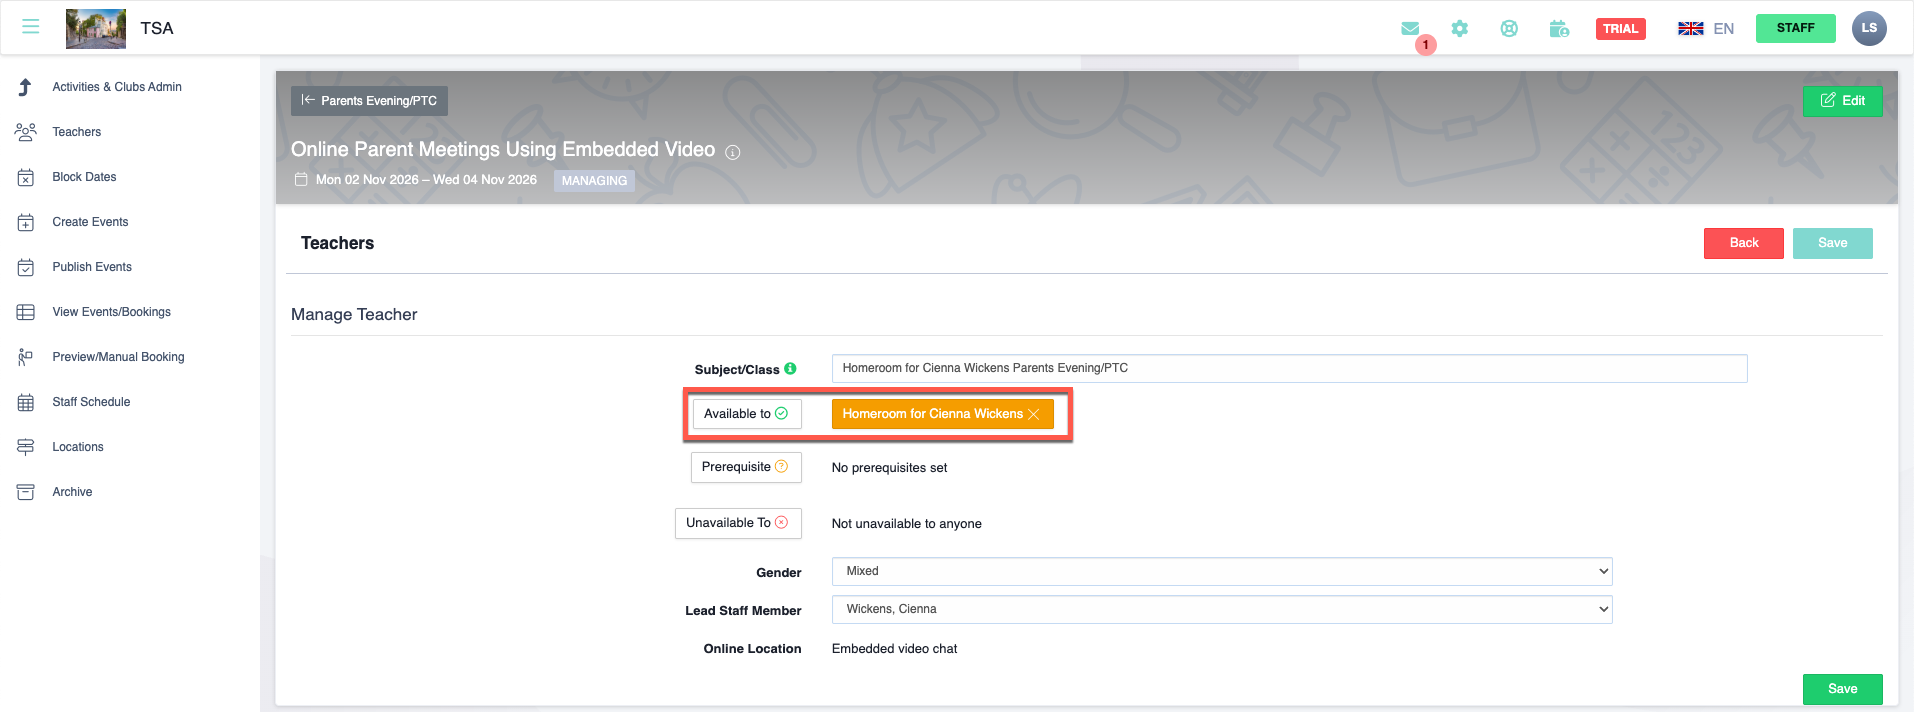The image size is (1914, 712).
Task: Open the settings gear icon
Action: pyautogui.click(x=1460, y=29)
